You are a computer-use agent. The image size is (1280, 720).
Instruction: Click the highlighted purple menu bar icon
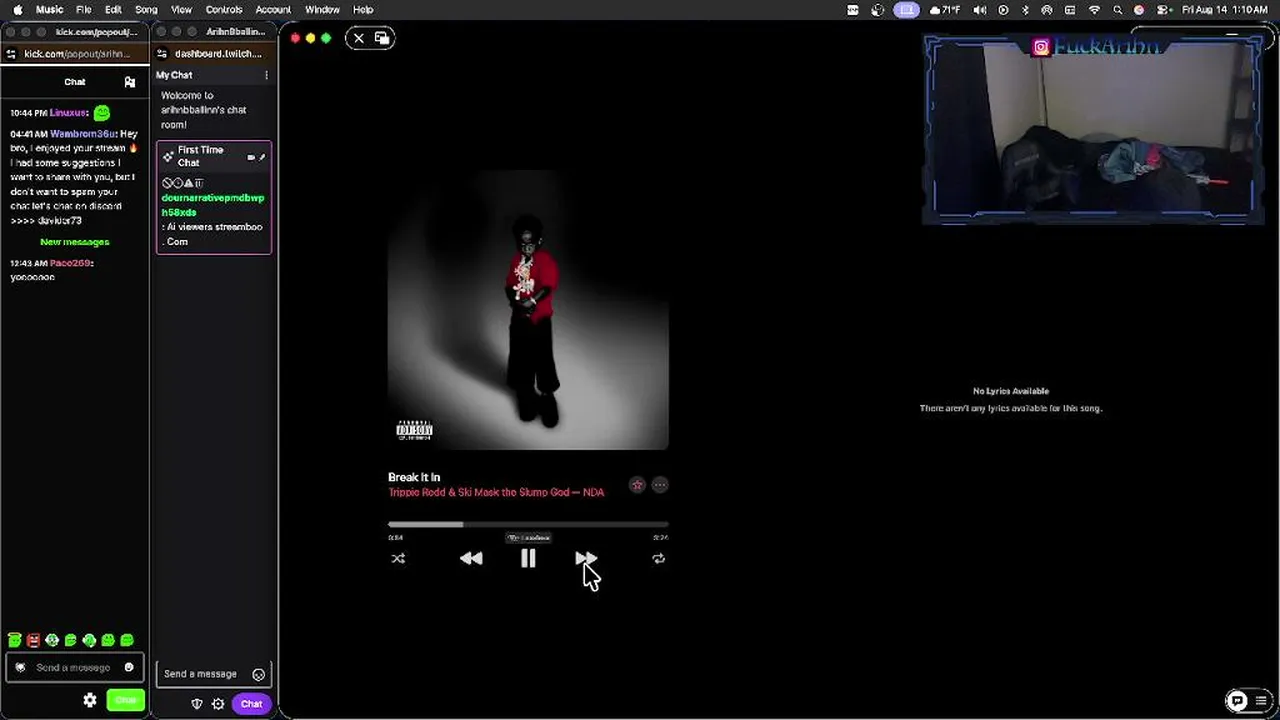pyautogui.click(x=907, y=10)
